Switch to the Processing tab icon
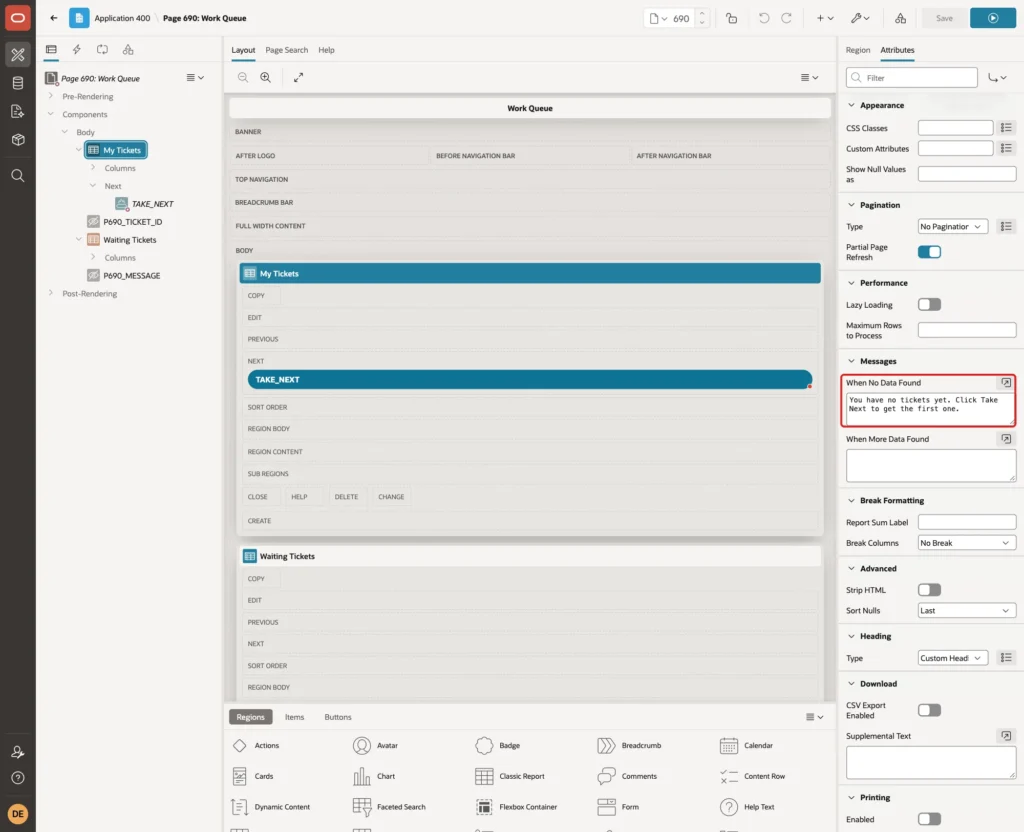 (103, 50)
